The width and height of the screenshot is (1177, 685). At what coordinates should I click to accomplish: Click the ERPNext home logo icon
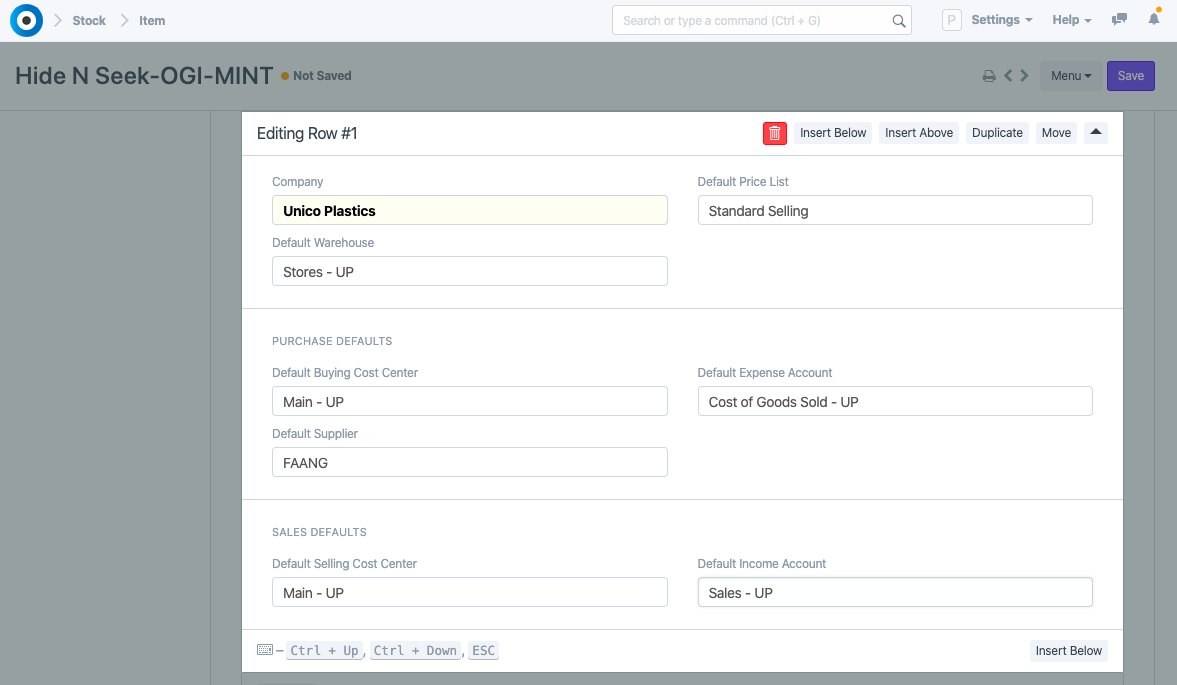coord(25,20)
